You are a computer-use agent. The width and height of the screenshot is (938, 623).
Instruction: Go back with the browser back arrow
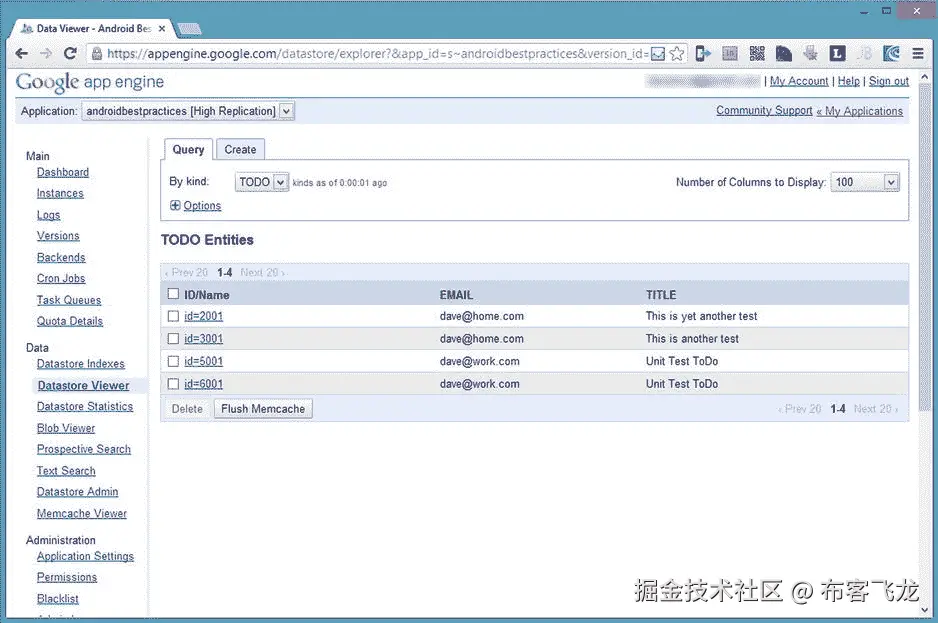tap(22, 54)
